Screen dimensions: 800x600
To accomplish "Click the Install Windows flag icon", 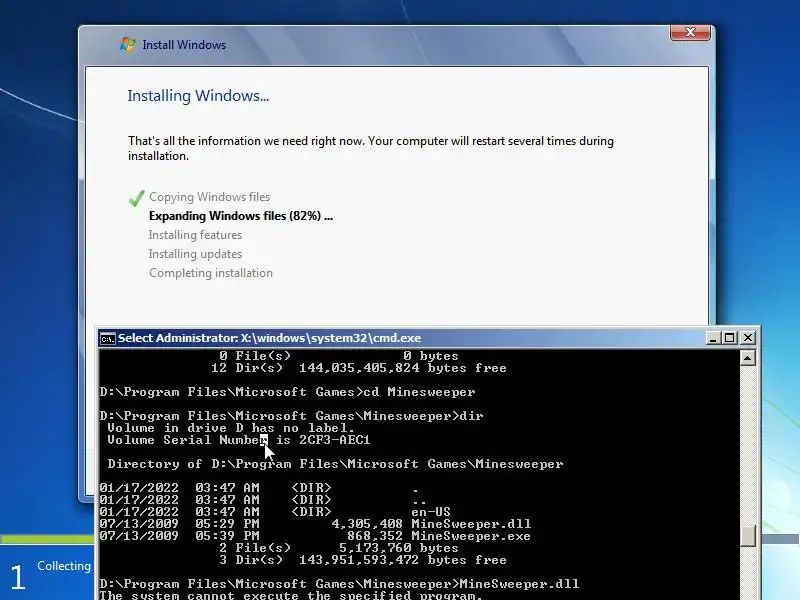I will [128, 44].
